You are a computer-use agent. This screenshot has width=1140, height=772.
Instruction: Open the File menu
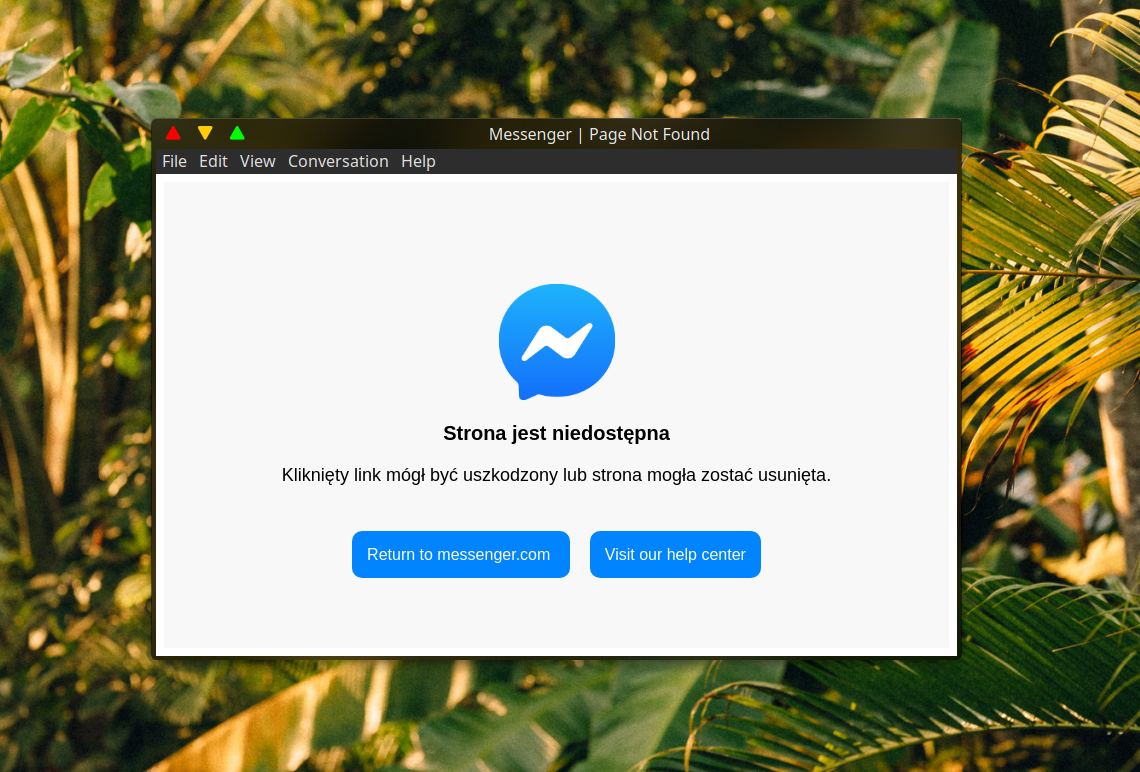(174, 161)
